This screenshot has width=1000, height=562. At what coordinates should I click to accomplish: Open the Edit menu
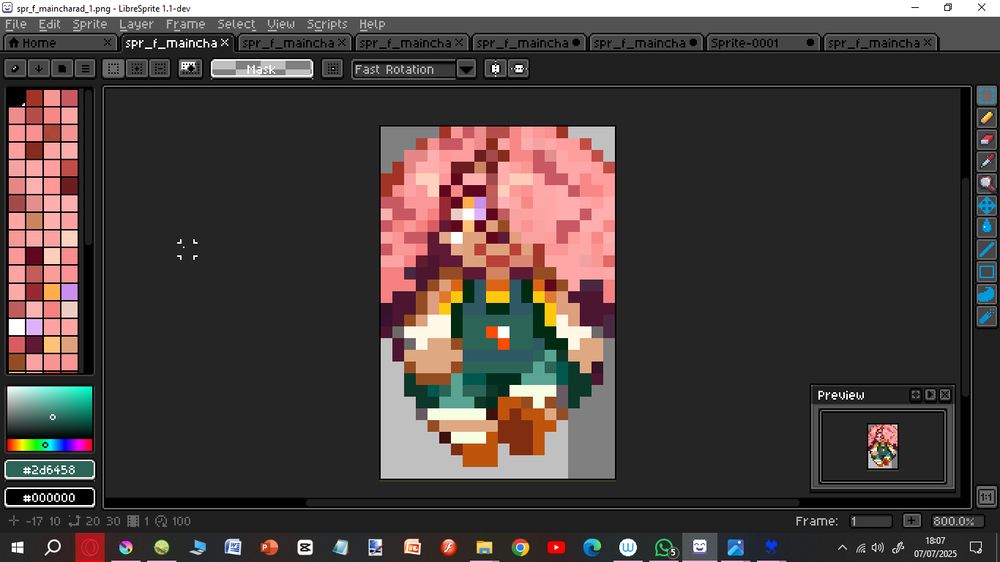tap(49, 24)
